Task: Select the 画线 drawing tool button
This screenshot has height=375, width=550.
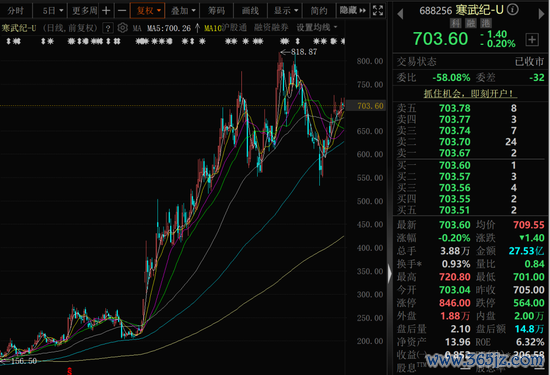Action: [x=250, y=11]
